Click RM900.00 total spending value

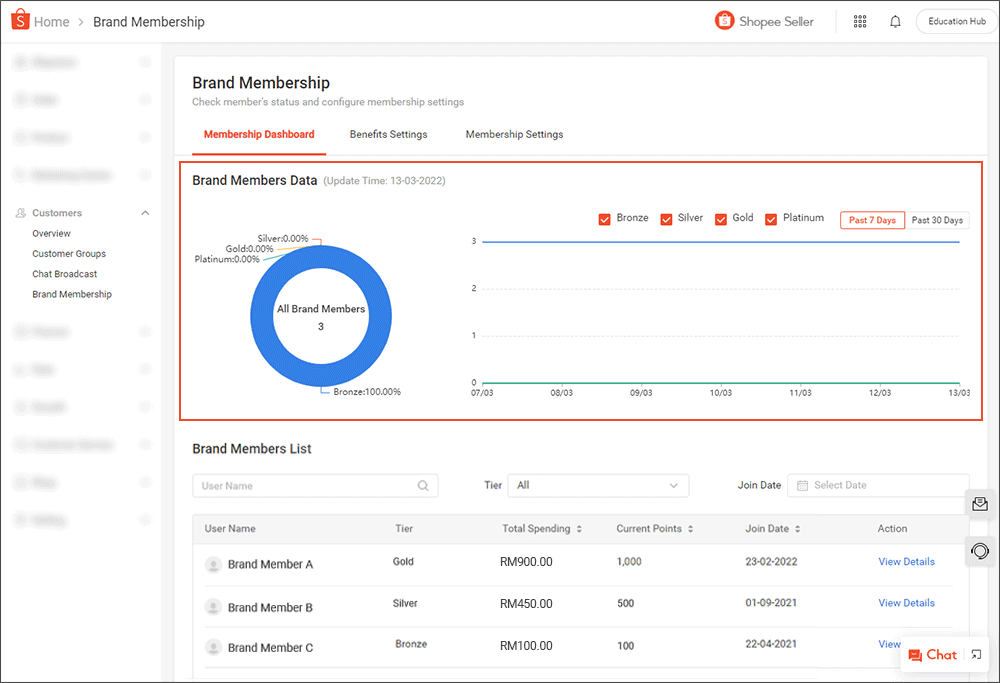[526, 562]
